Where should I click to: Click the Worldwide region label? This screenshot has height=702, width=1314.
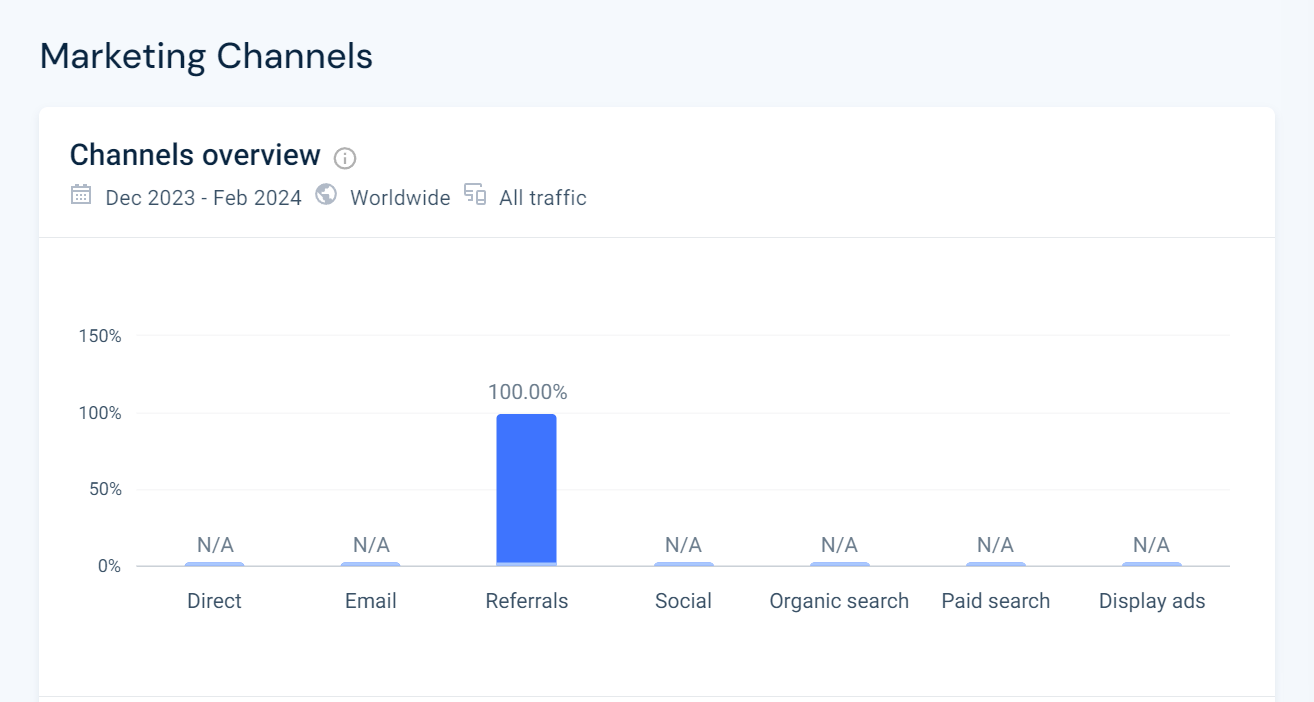[x=400, y=198]
